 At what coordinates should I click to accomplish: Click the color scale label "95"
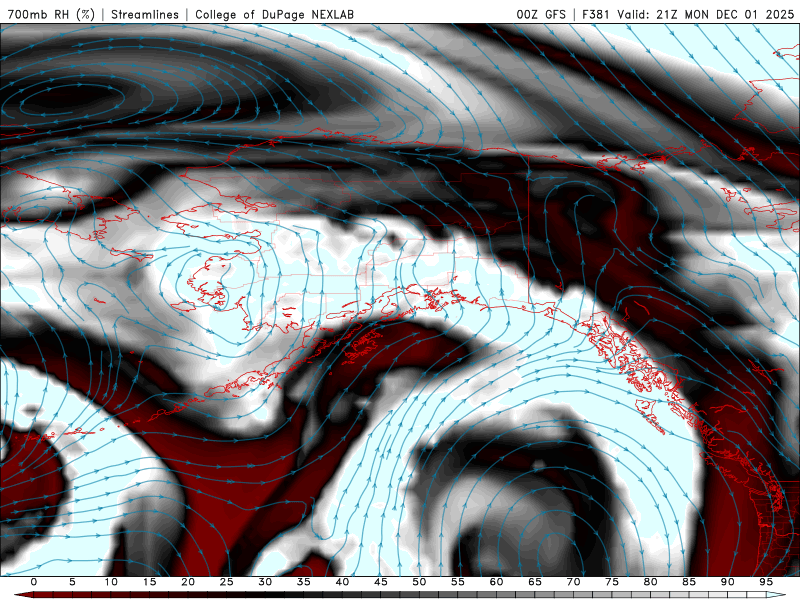coord(766,582)
